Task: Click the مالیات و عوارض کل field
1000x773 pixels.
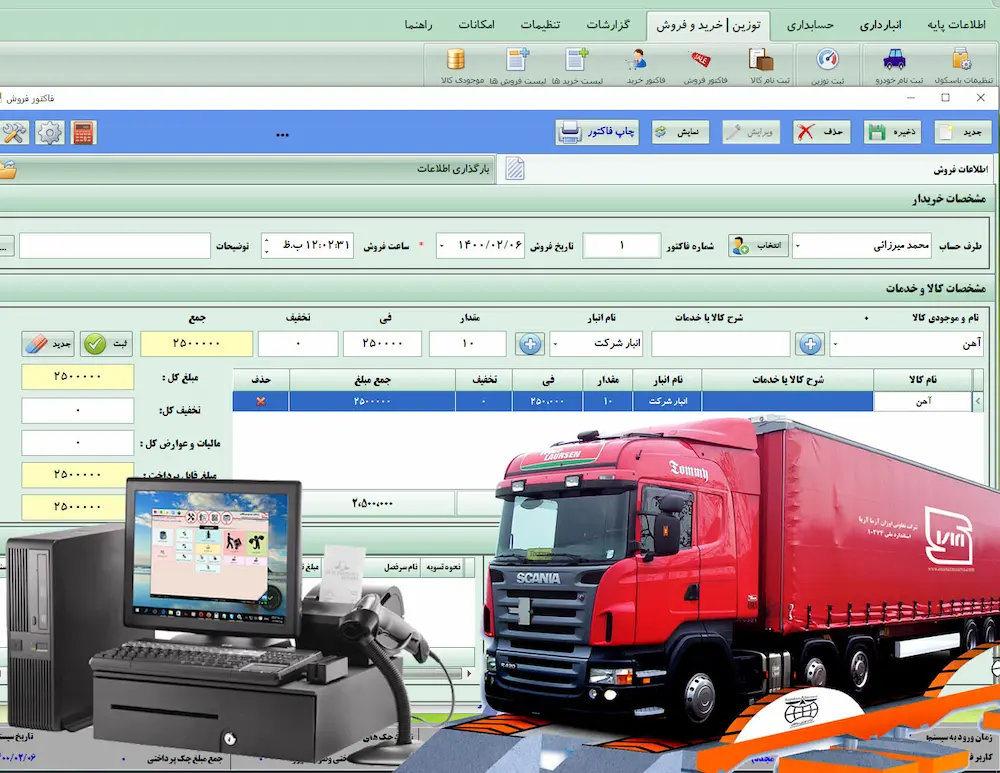Action: pyautogui.click(x=78, y=443)
